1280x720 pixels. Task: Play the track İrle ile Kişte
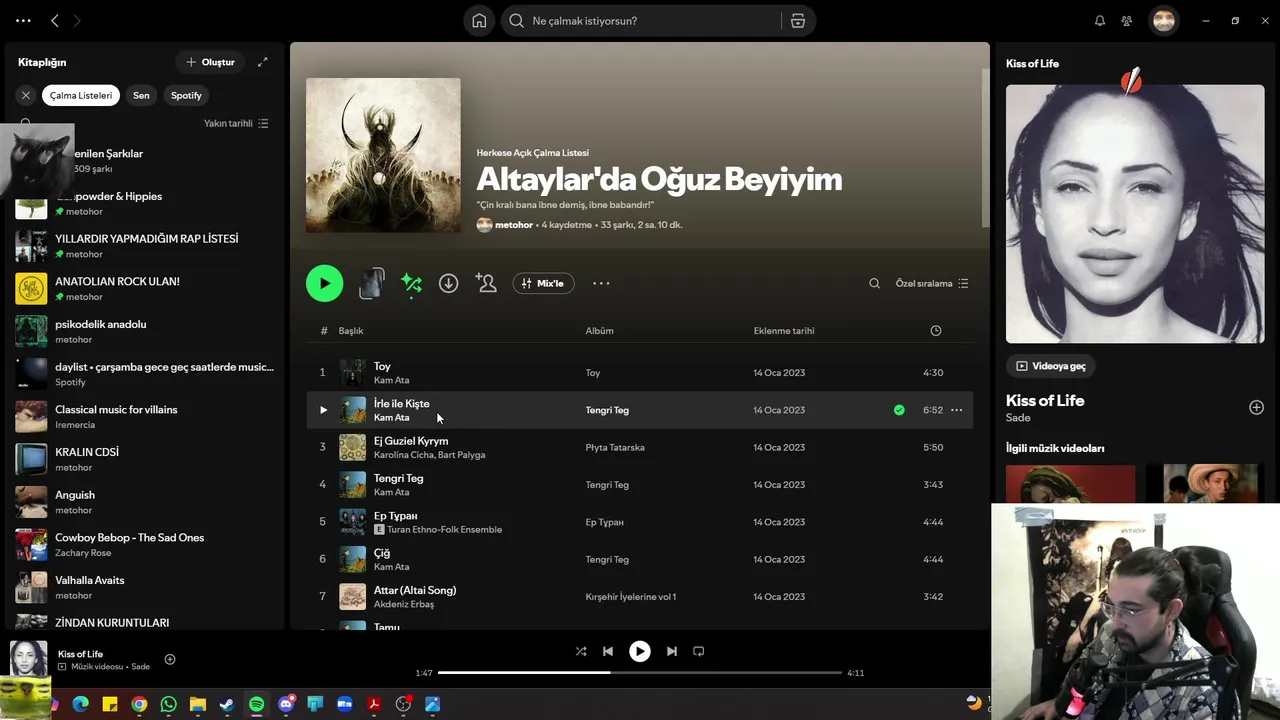[x=323, y=410]
